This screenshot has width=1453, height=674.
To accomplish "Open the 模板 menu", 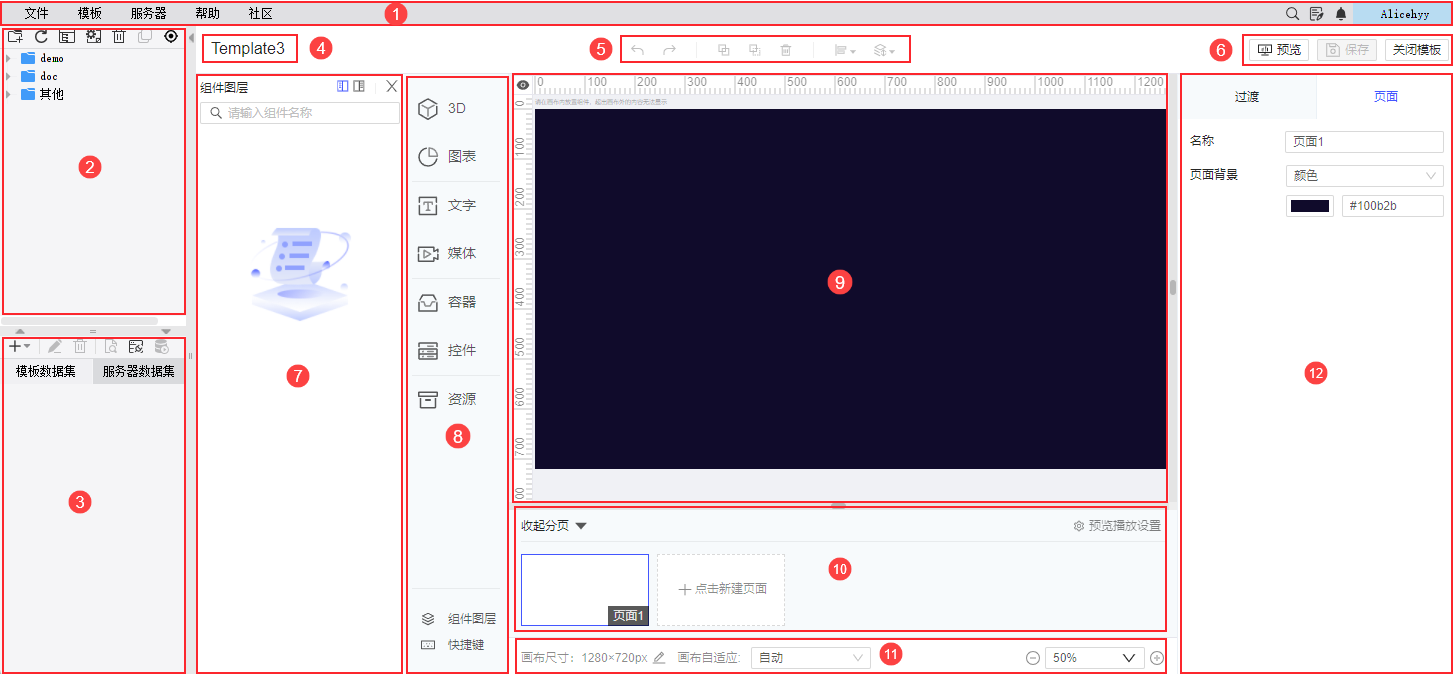I will point(90,14).
